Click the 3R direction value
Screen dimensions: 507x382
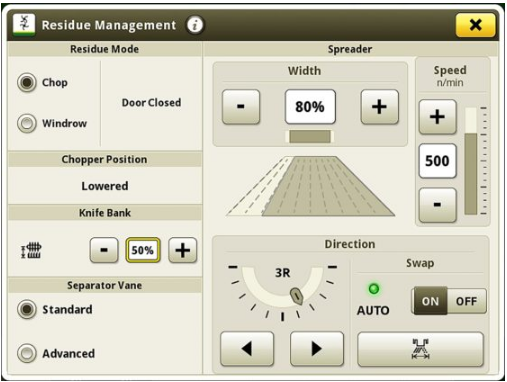282,273
